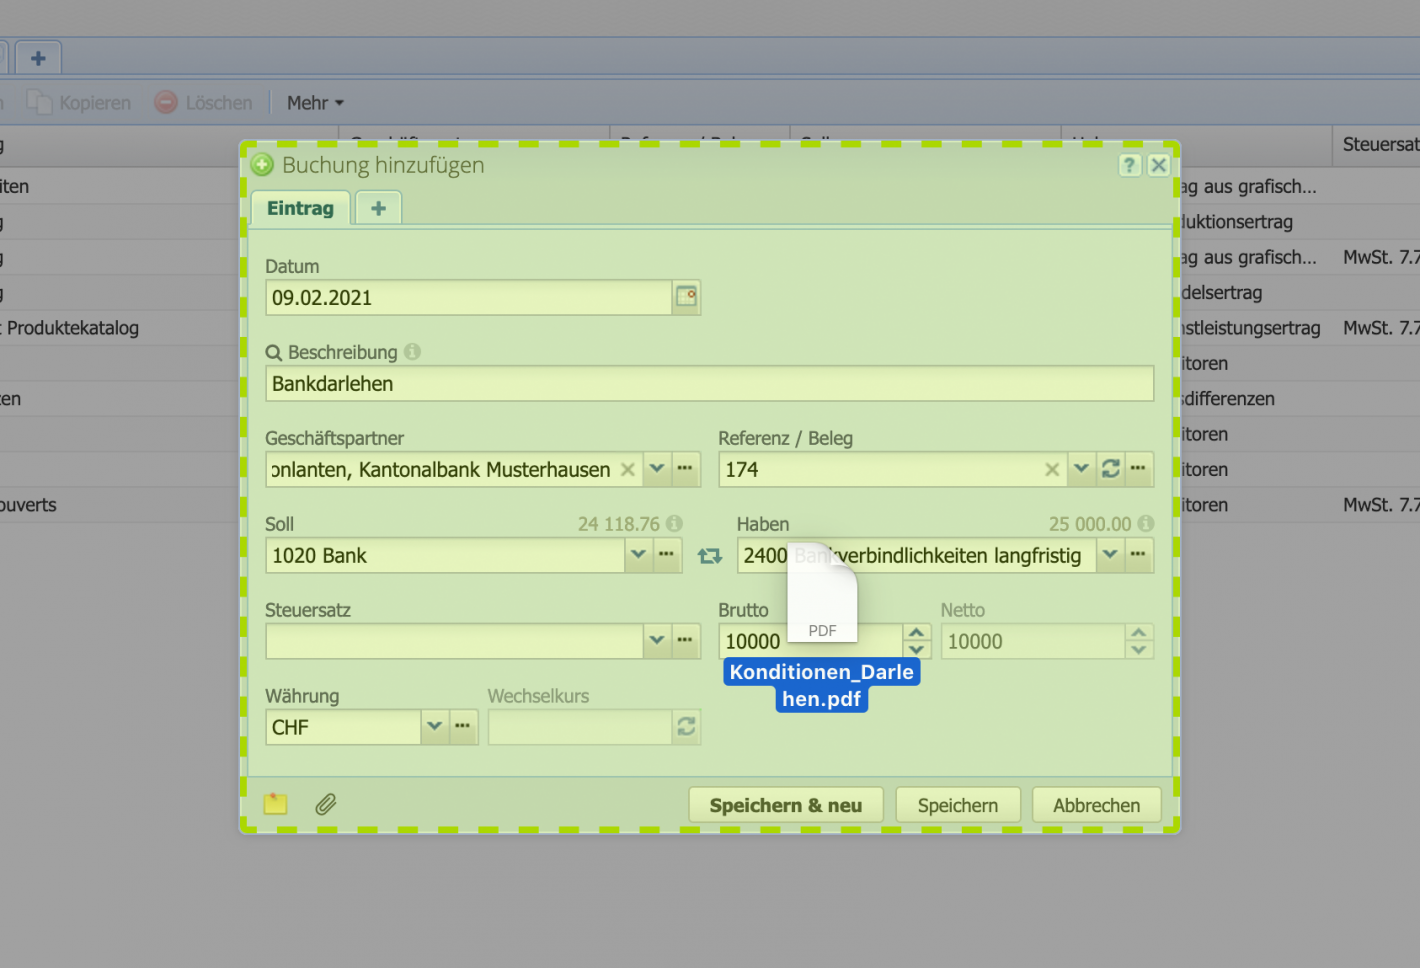Open the Soll account dropdown for 1020 Bank
1420x968 pixels.
638,555
